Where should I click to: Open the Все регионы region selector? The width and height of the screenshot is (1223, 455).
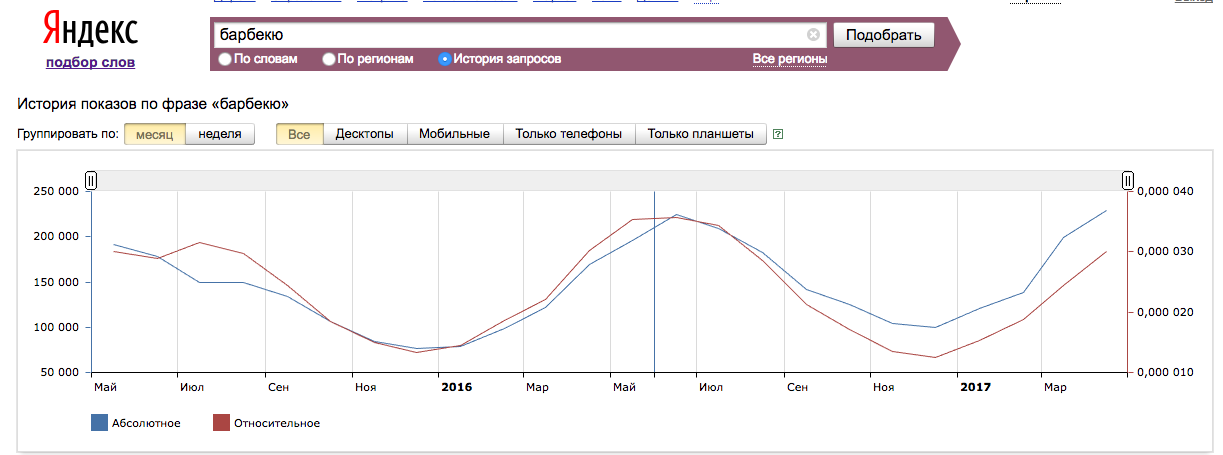(789, 59)
